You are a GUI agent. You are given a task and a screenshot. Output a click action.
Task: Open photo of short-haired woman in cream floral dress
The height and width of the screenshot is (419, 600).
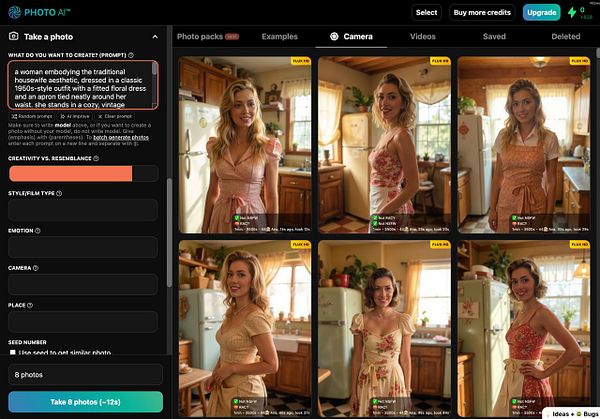click(x=385, y=328)
